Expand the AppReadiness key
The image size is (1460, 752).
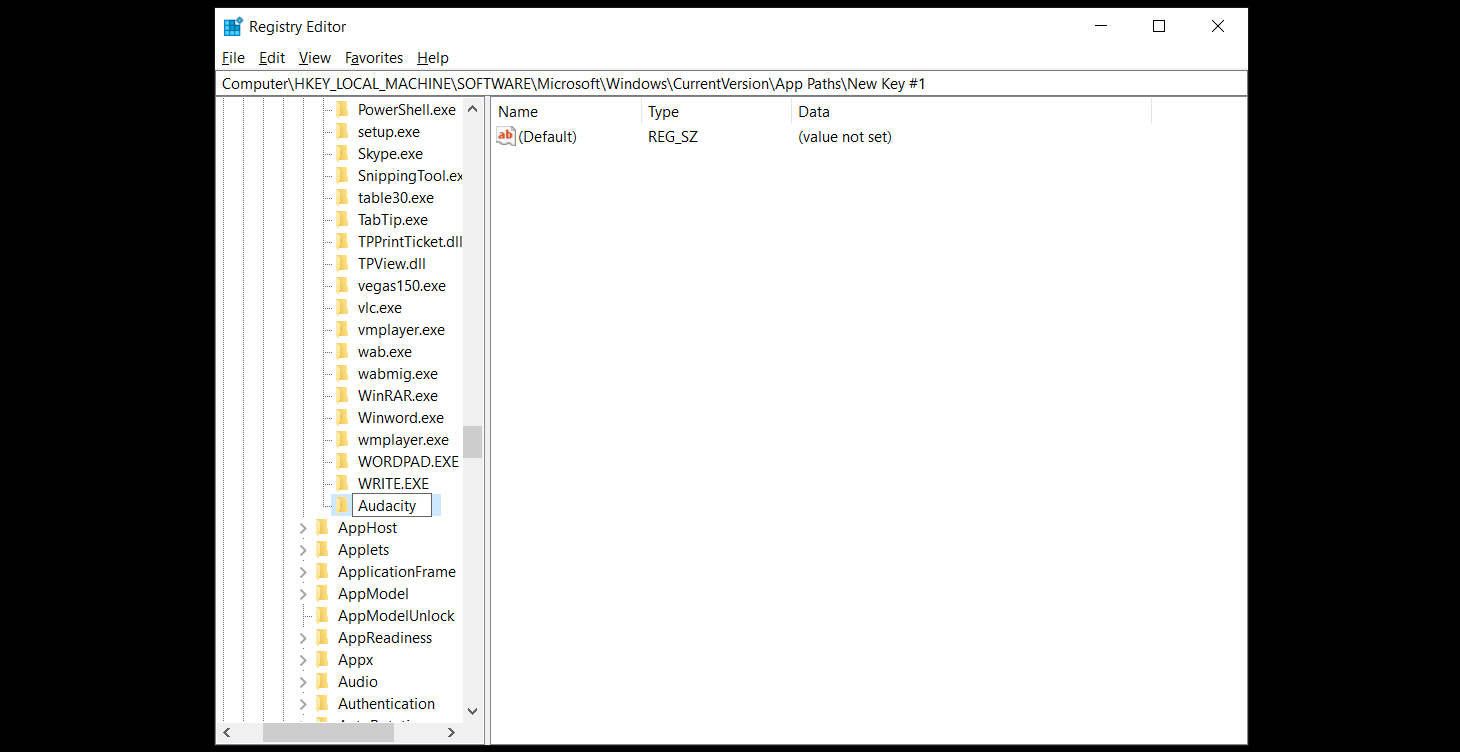[303, 638]
